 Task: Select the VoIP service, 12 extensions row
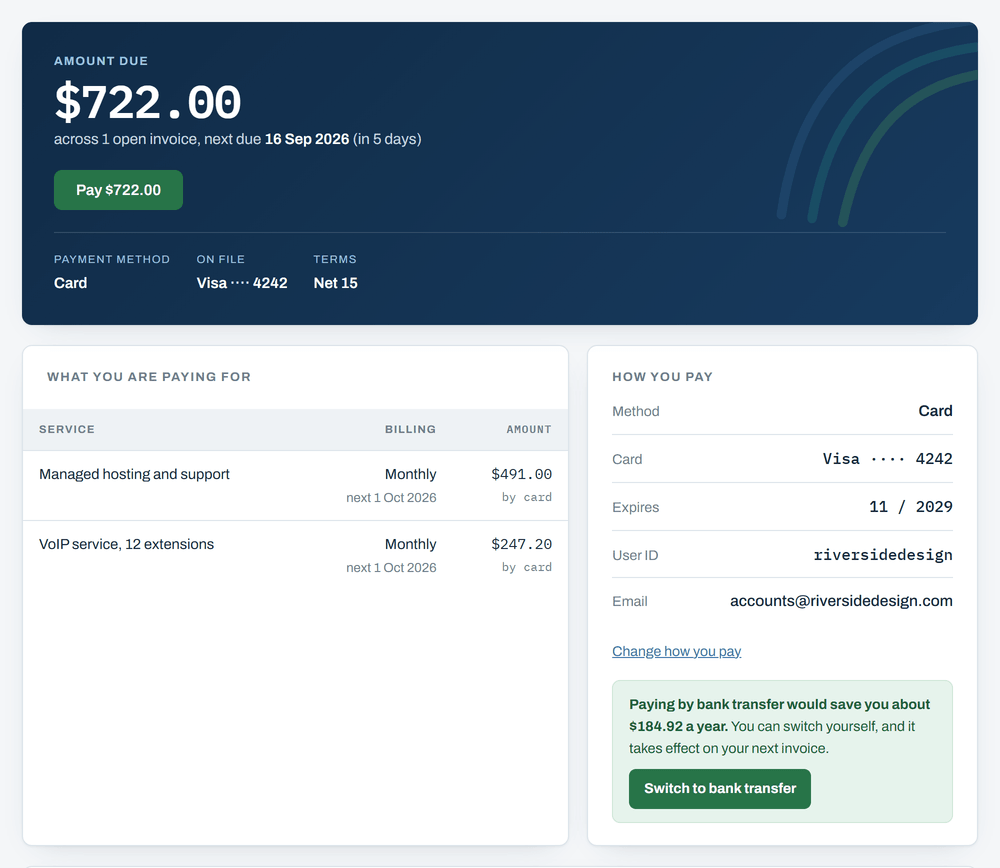point(295,555)
